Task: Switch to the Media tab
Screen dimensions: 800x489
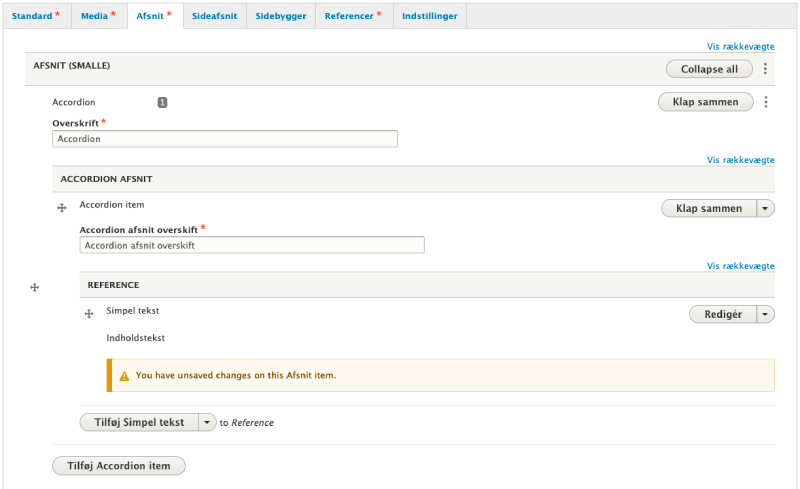Action: click(97, 16)
